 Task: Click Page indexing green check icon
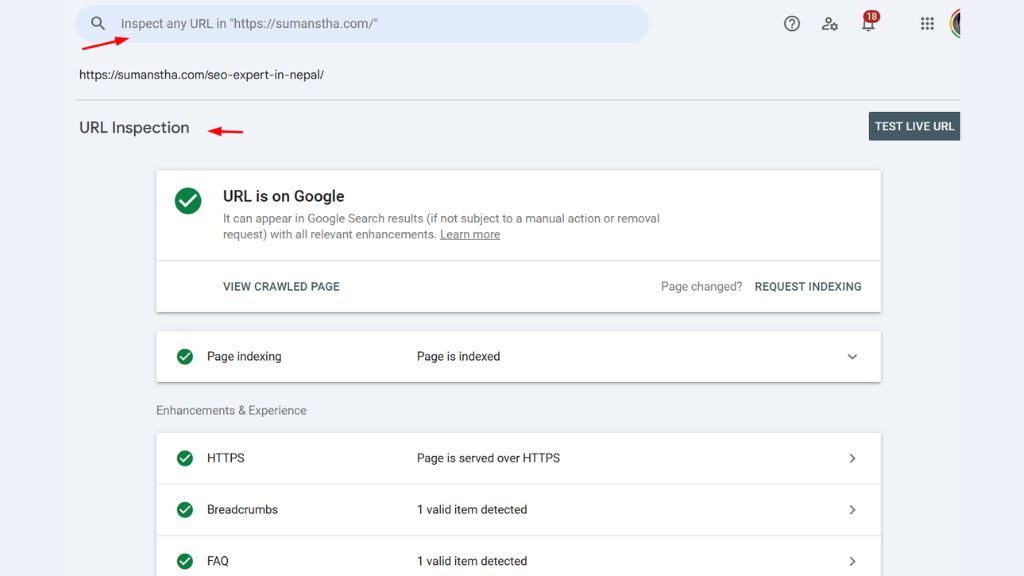[x=185, y=357]
